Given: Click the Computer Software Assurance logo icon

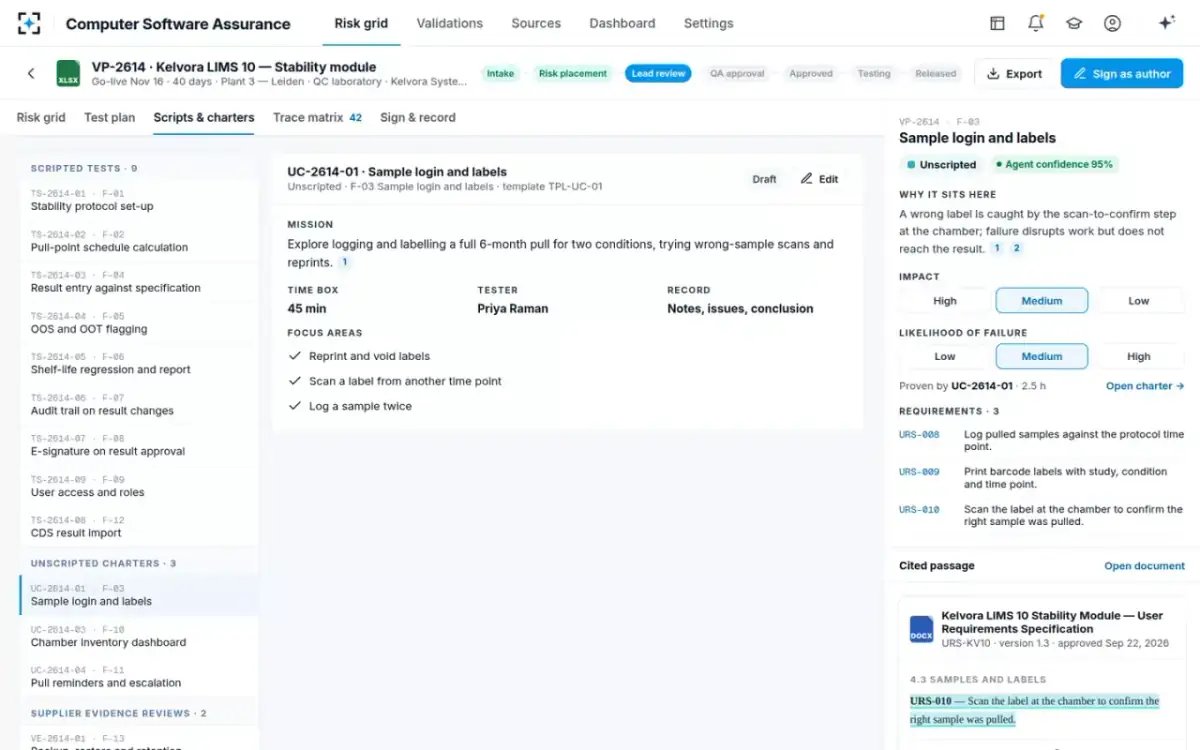Looking at the screenshot, I should pyautogui.click(x=29, y=23).
